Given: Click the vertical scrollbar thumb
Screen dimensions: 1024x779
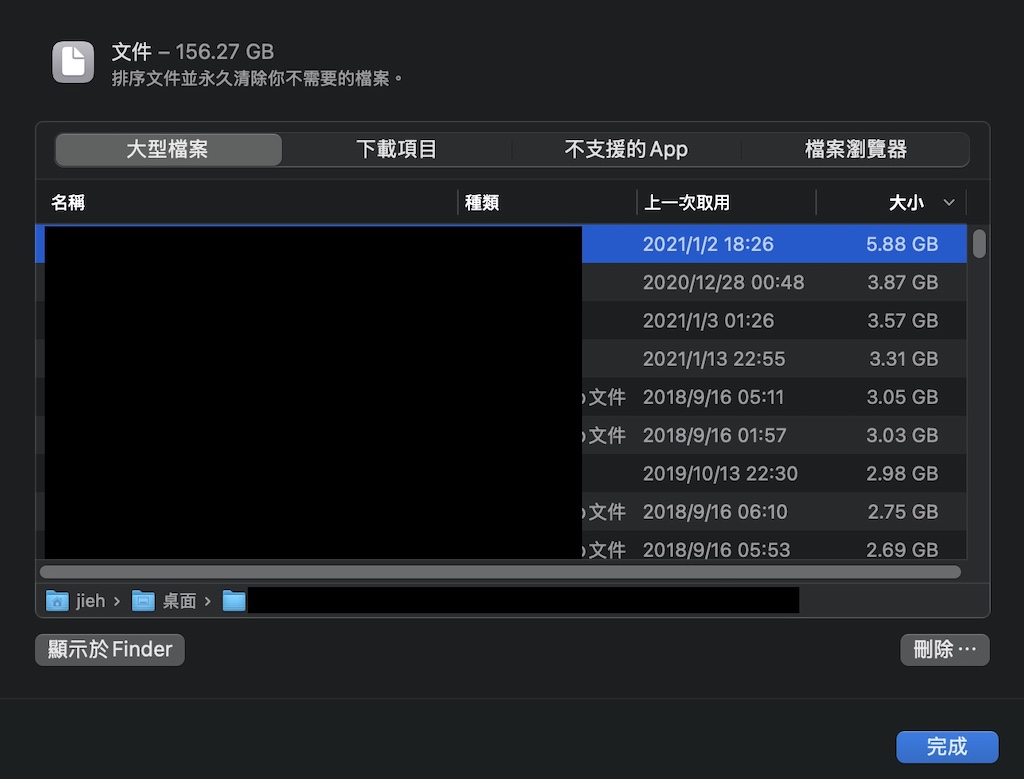Looking at the screenshot, I should [979, 244].
